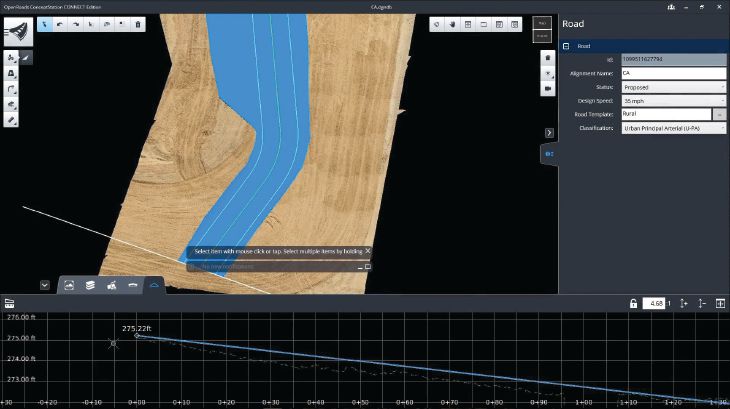
Task: Close the select item hint tooltip
Action: (367, 251)
